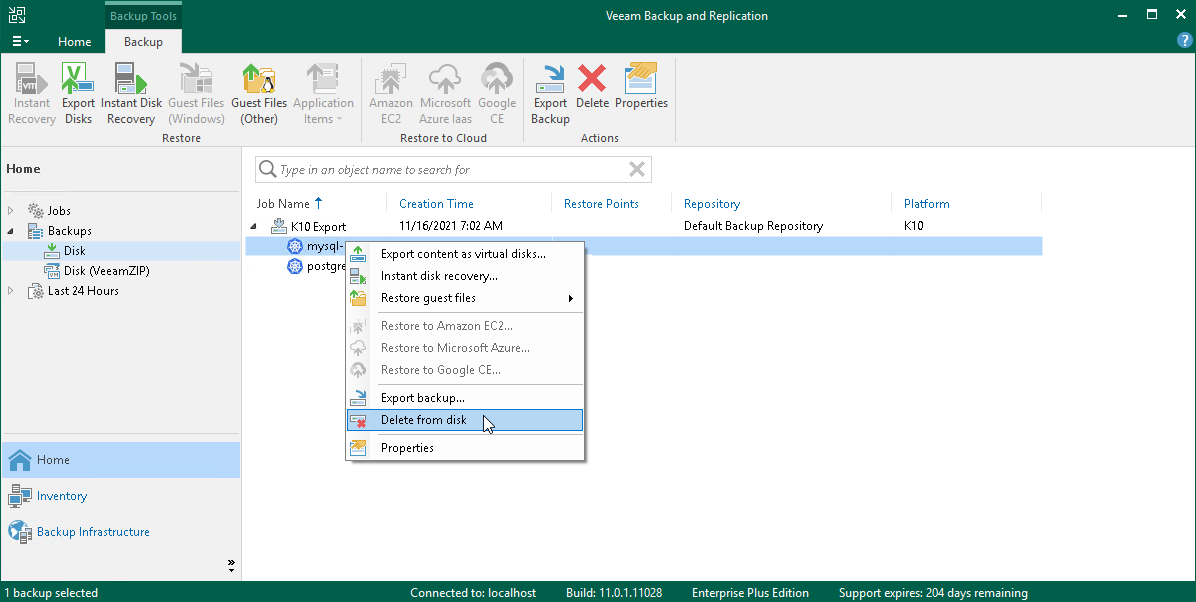Click Restore to Amazon EC2 menu entry
Screen dimensions: 1196x602
click(x=465, y=326)
